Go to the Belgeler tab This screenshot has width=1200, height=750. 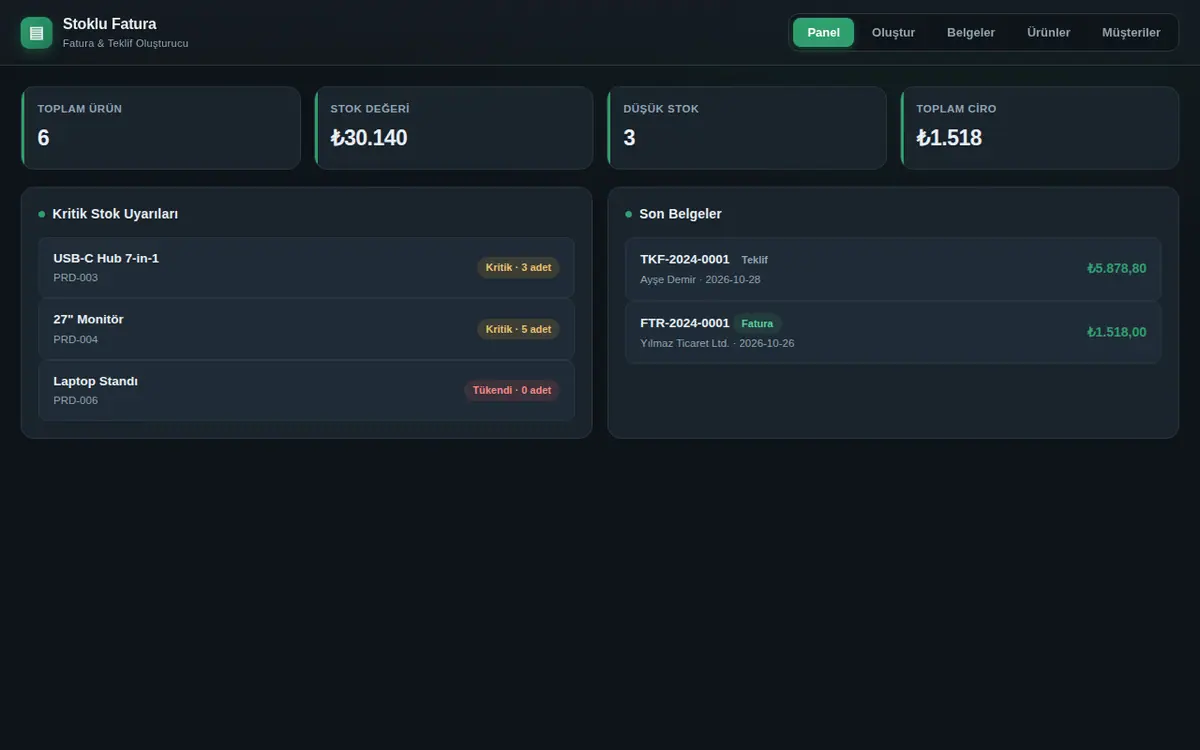coord(971,32)
